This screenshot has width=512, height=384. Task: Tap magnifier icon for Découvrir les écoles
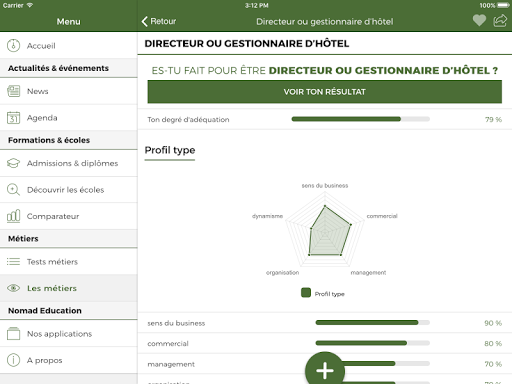pyautogui.click(x=13, y=190)
